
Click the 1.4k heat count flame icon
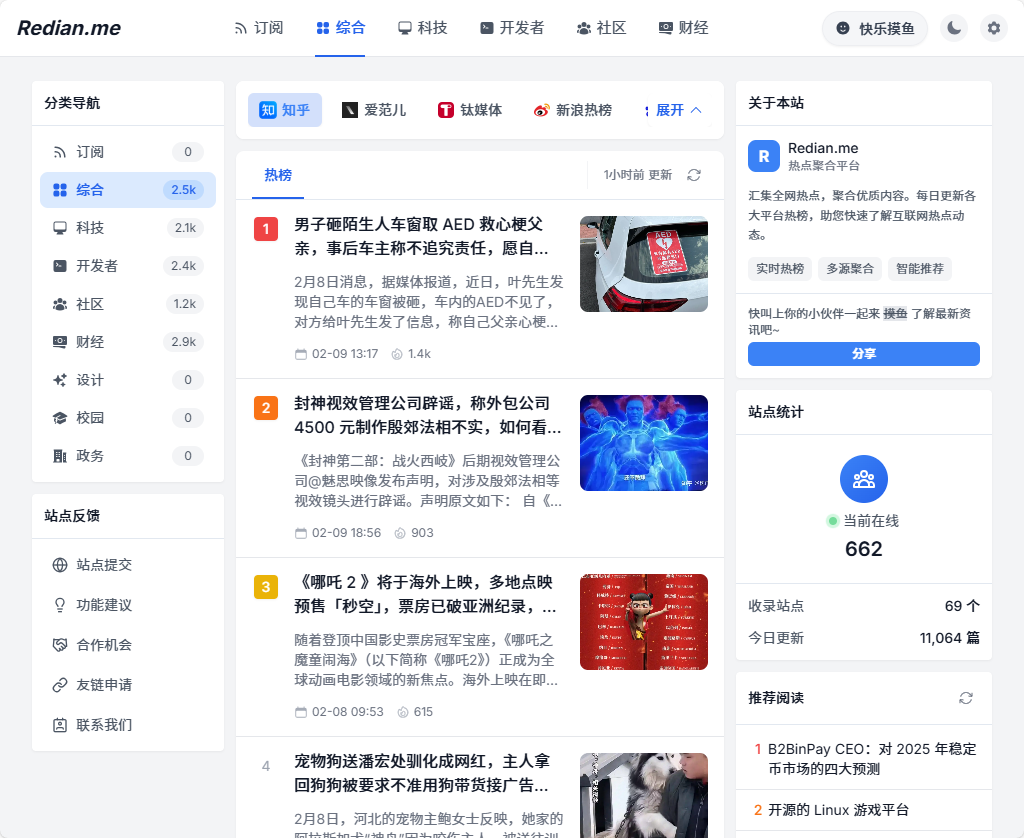[396, 354]
